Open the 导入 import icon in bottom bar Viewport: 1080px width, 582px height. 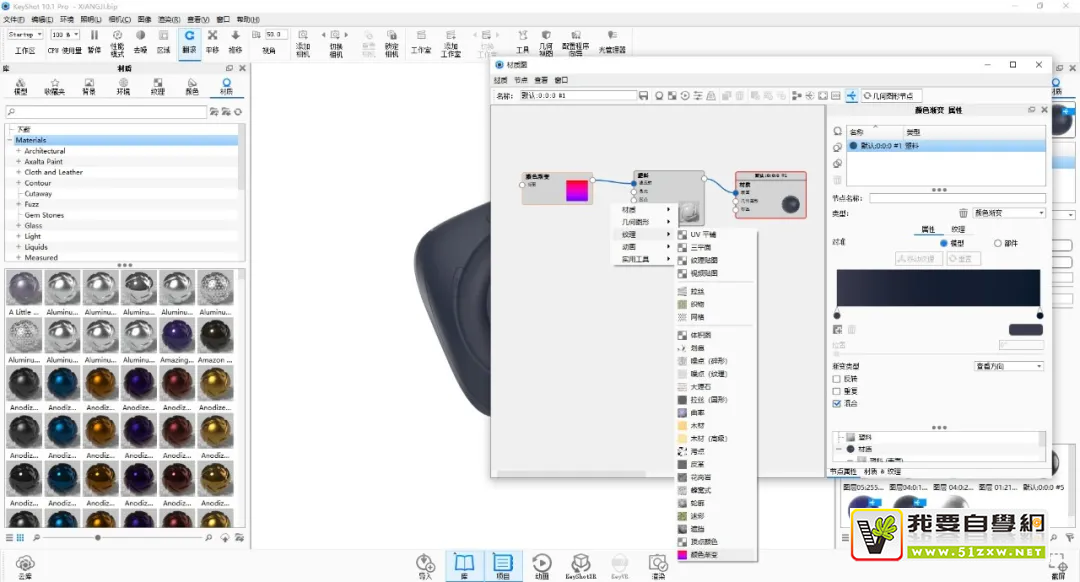(x=426, y=566)
